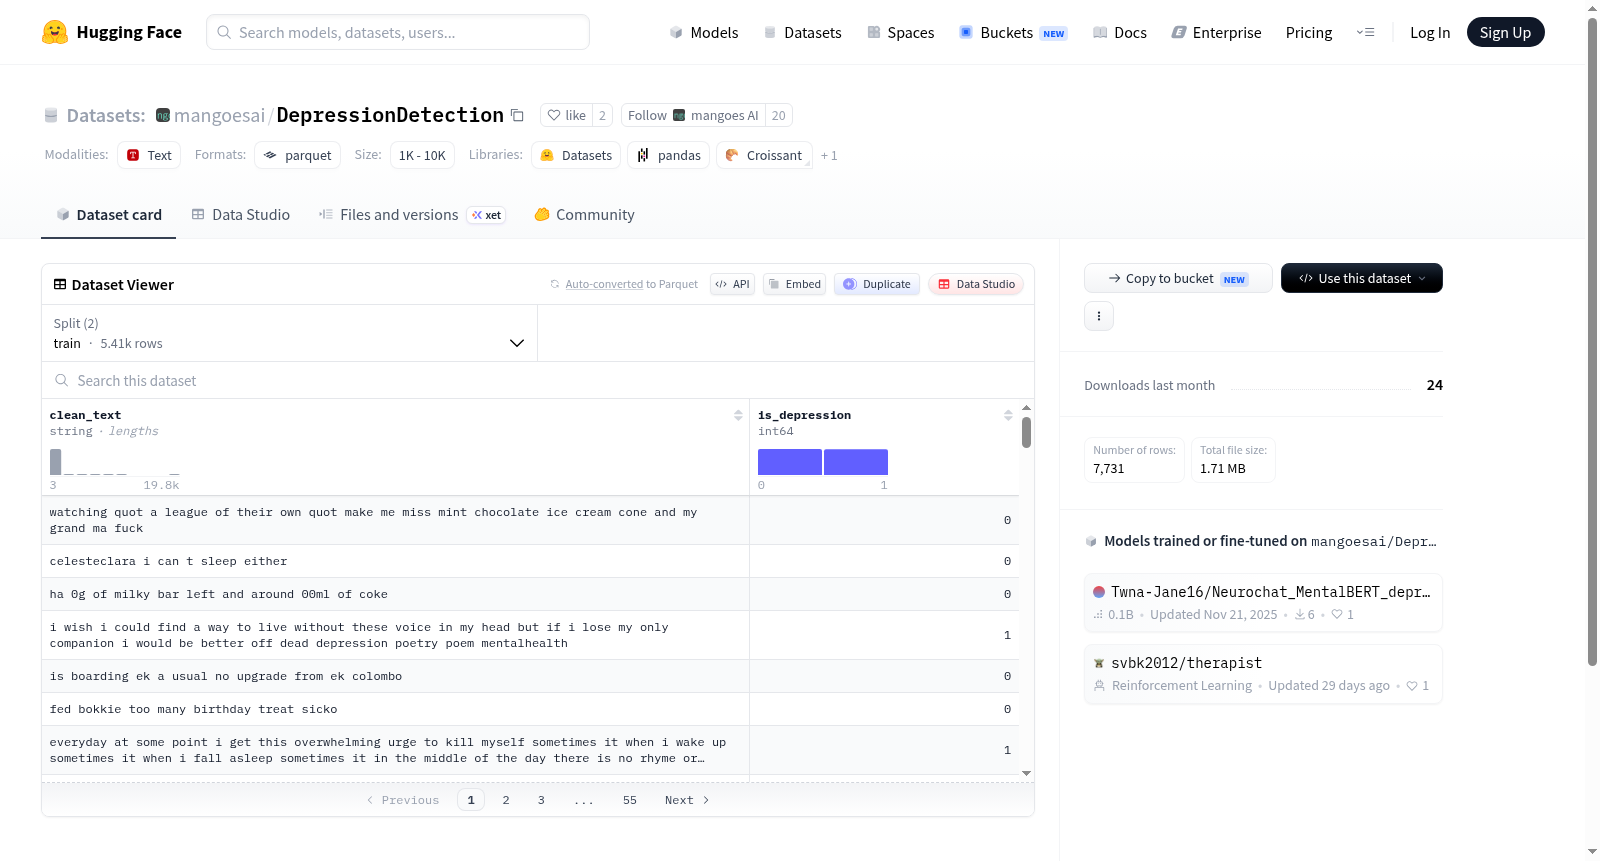This screenshot has height=861, width=1600.
Task: Open the Datasets nav item
Action: (x=803, y=32)
